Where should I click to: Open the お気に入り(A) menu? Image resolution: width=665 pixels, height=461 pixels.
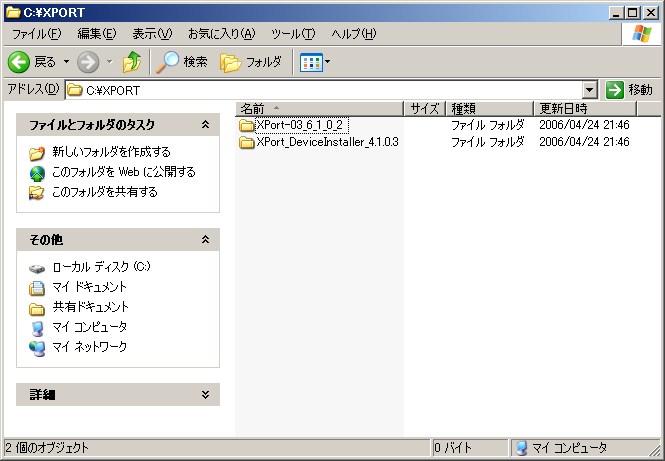pyautogui.click(x=221, y=34)
